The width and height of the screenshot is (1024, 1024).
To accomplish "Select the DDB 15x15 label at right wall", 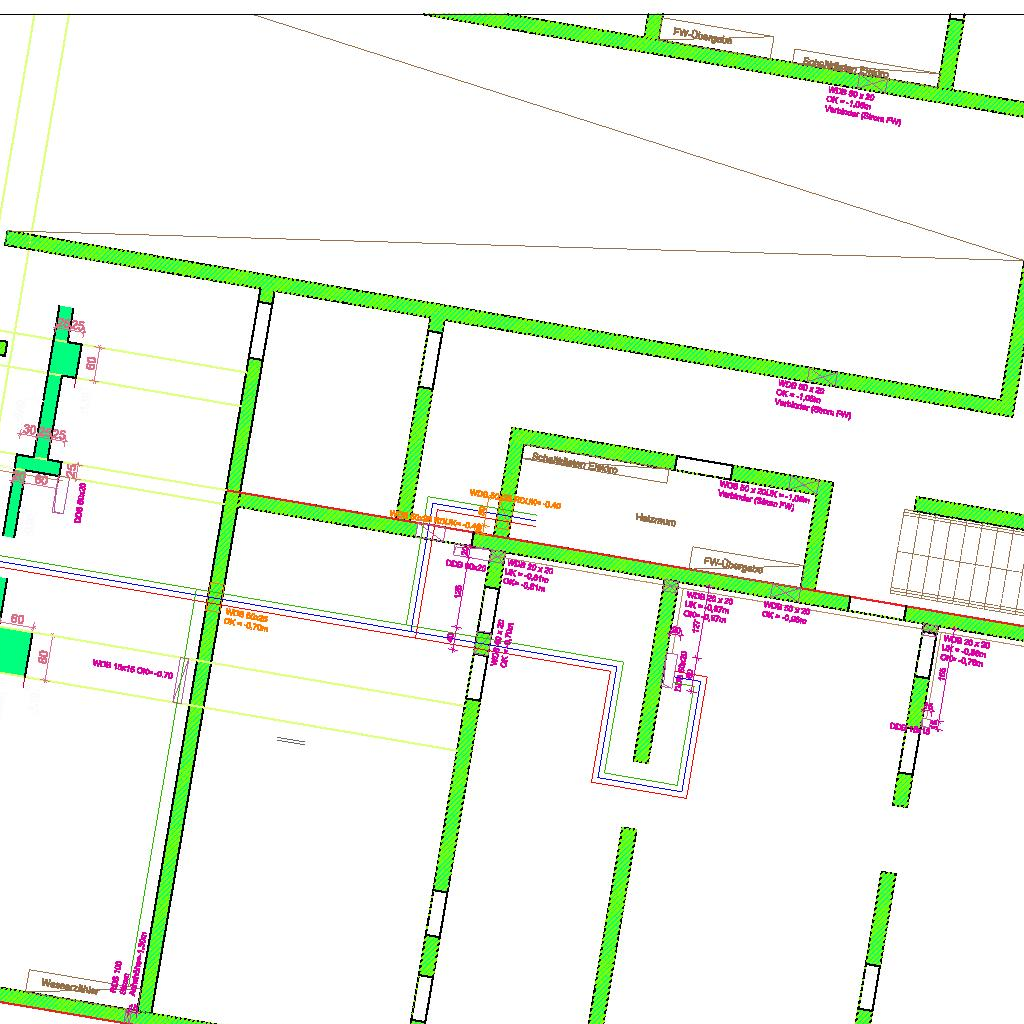I will (x=910, y=729).
